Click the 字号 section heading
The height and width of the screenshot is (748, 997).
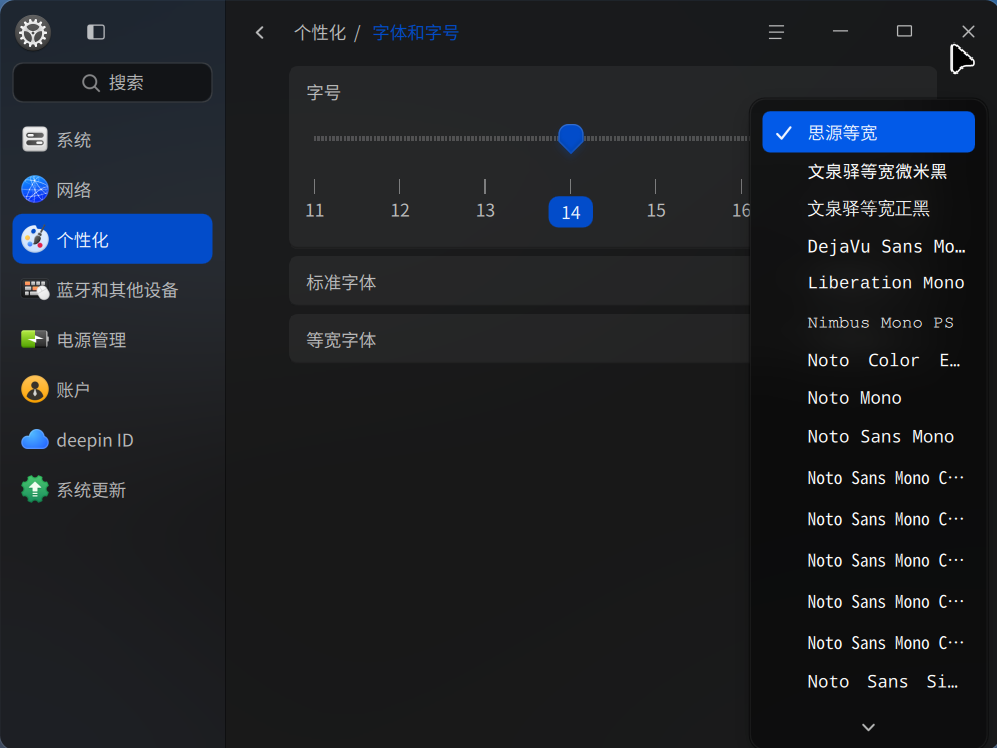click(324, 93)
